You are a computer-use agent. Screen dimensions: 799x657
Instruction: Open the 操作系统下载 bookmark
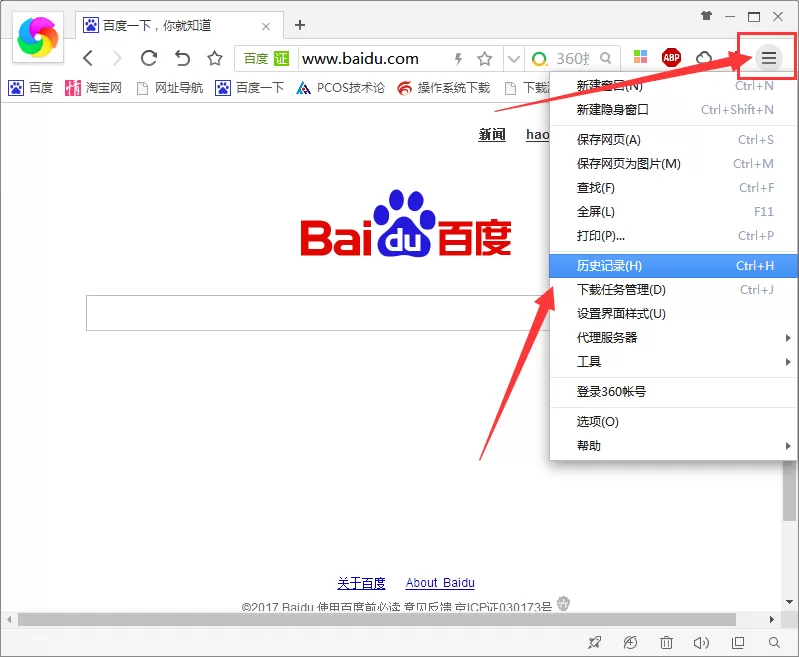tap(444, 88)
